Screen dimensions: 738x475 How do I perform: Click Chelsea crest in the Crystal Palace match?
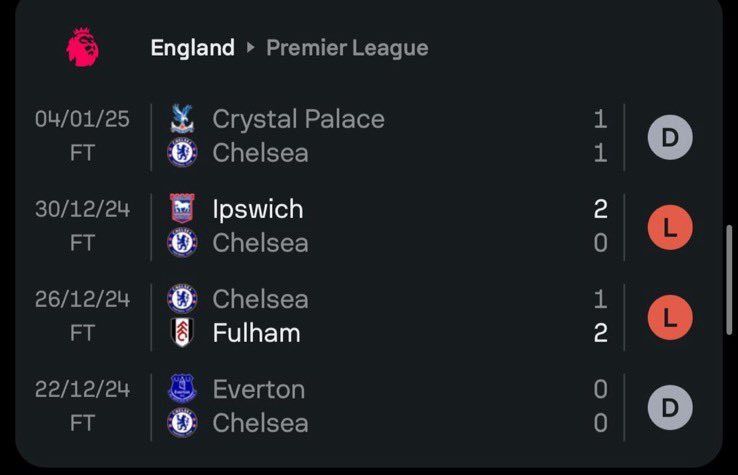(x=182, y=153)
